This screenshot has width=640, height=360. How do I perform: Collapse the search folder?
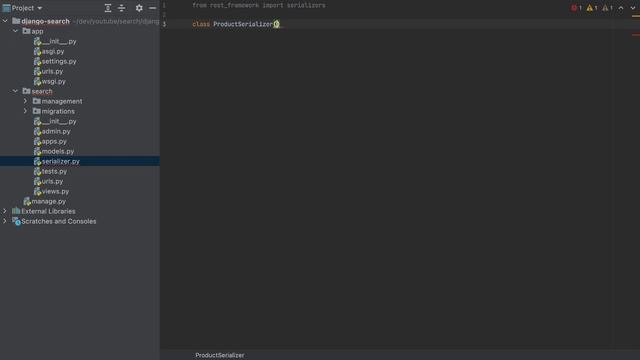pos(15,91)
